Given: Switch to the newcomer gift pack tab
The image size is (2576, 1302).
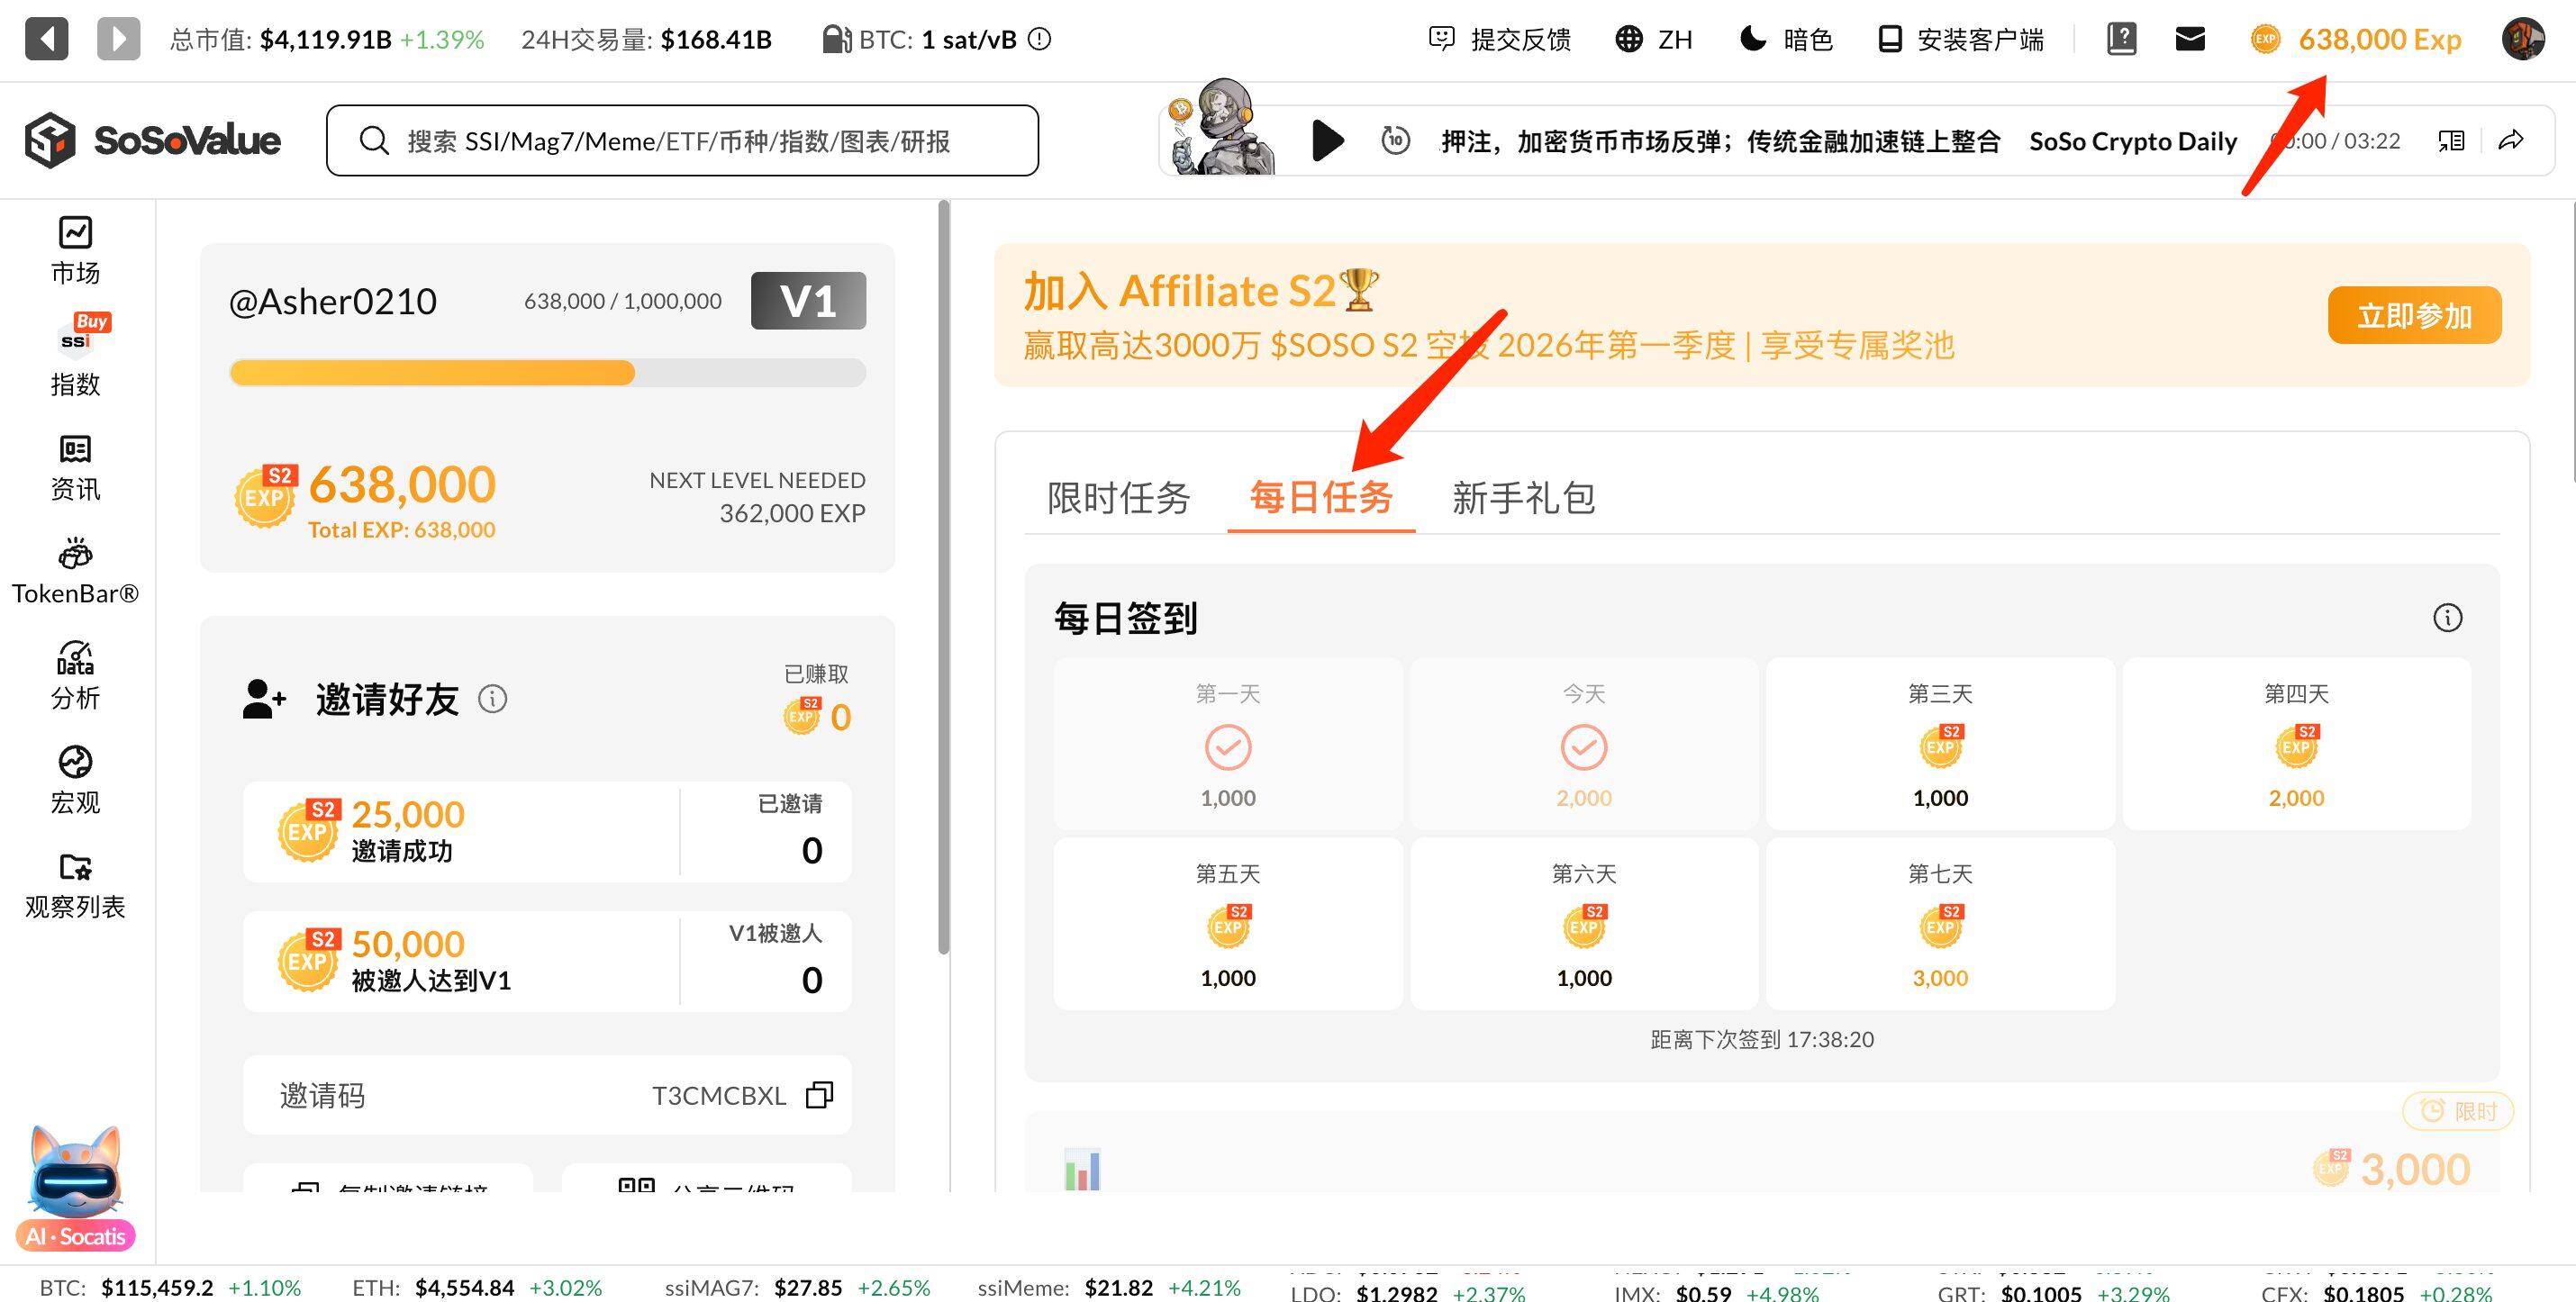Looking at the screenshot, I should [x=1523, y=497].
